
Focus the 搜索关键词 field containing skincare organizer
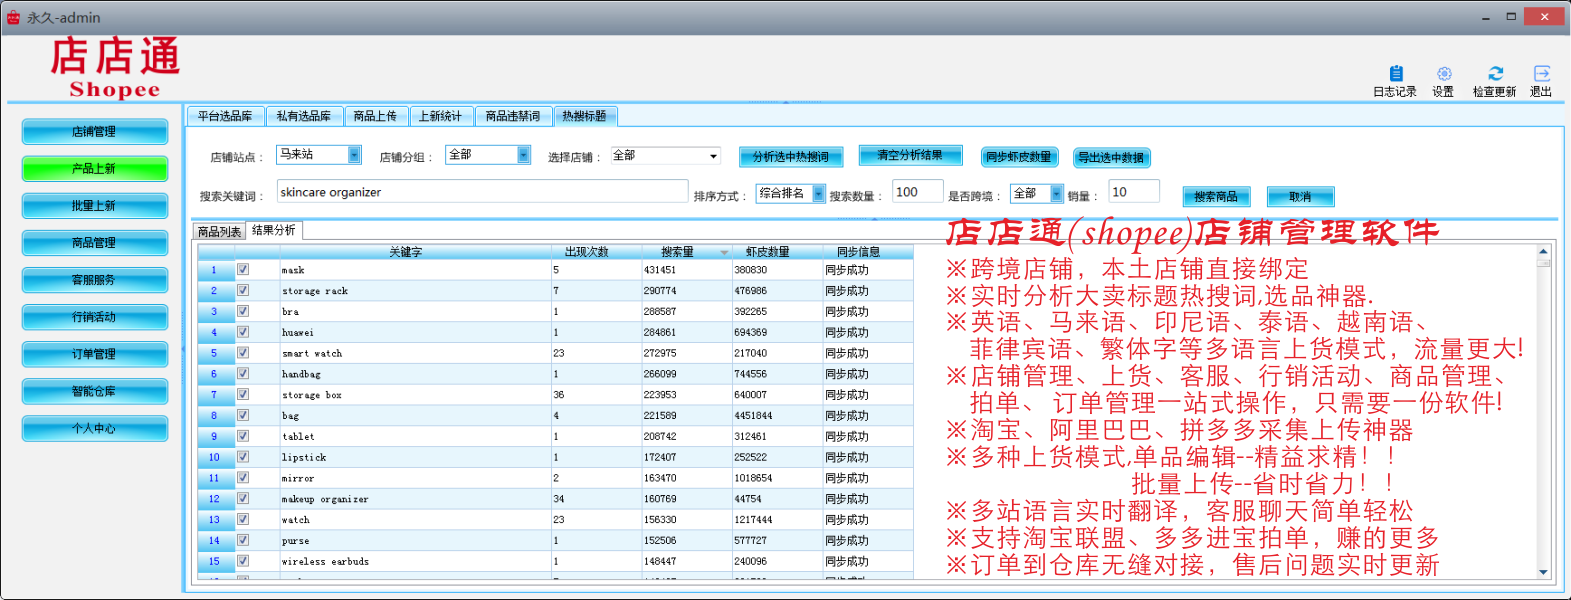pos(482,192)
